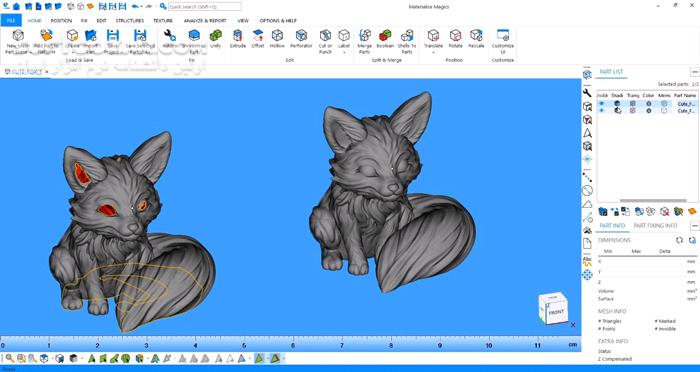This screenshot has width=700, height=372.
Task: Open the Merge Parts tool
Action: 365,42
